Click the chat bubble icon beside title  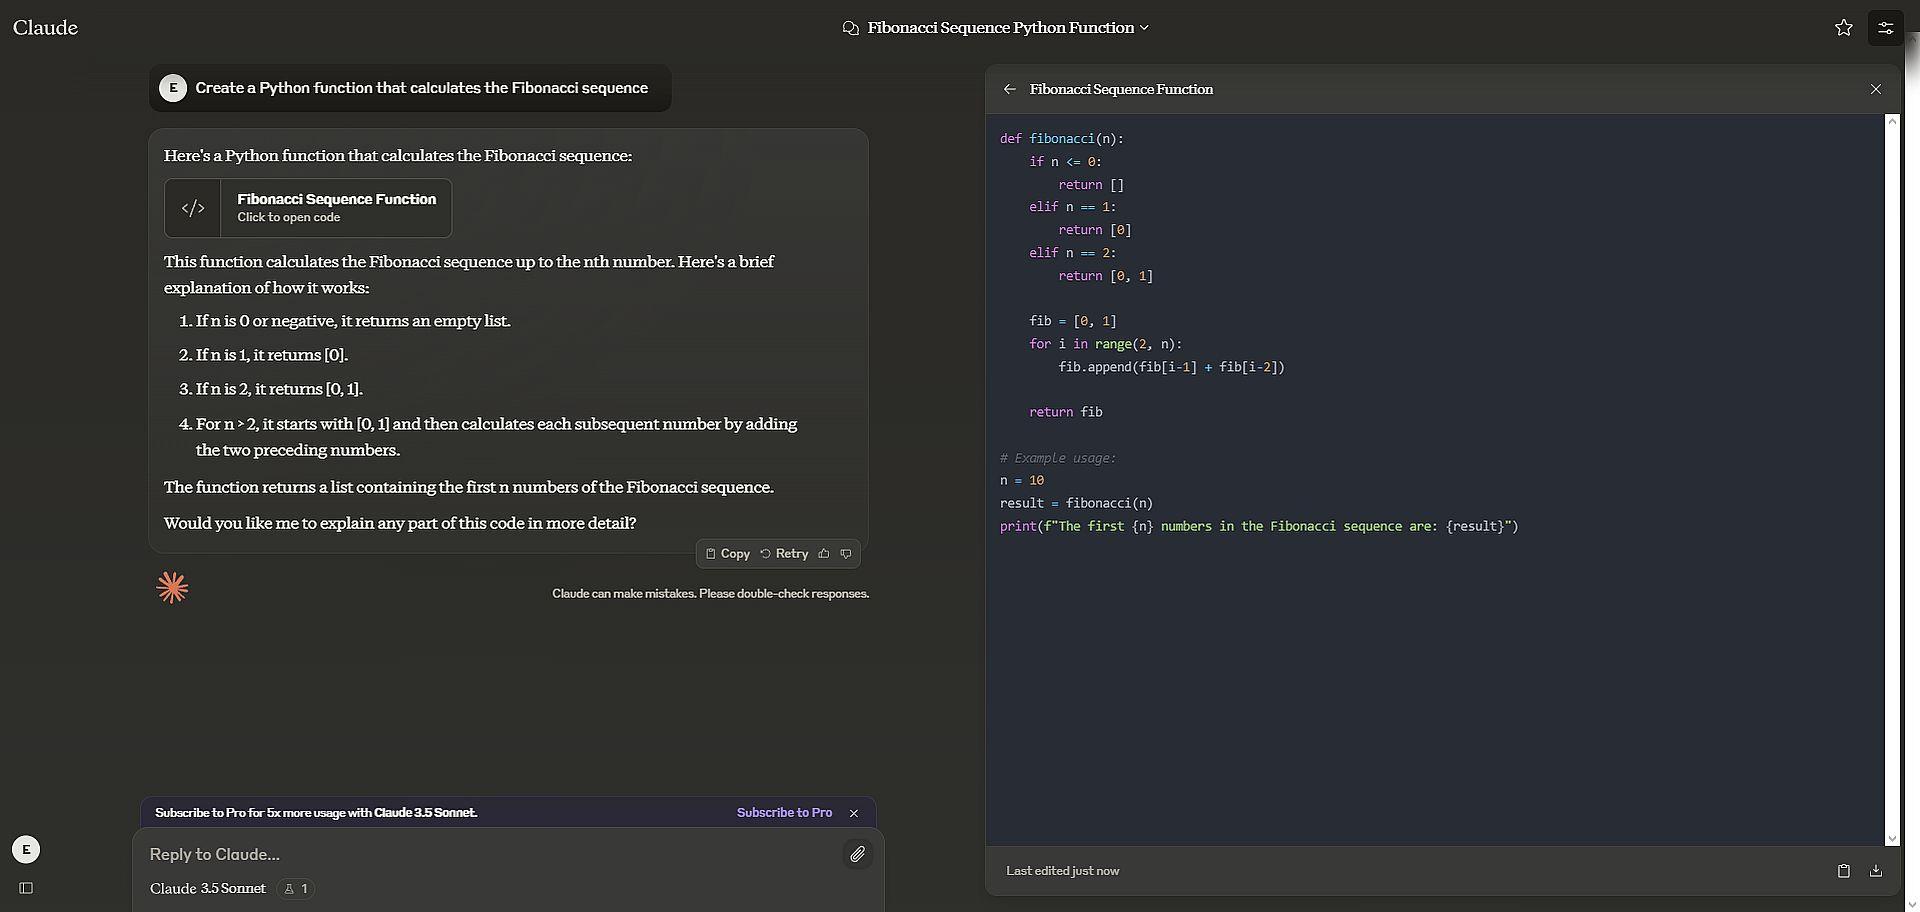coord(851,28)
